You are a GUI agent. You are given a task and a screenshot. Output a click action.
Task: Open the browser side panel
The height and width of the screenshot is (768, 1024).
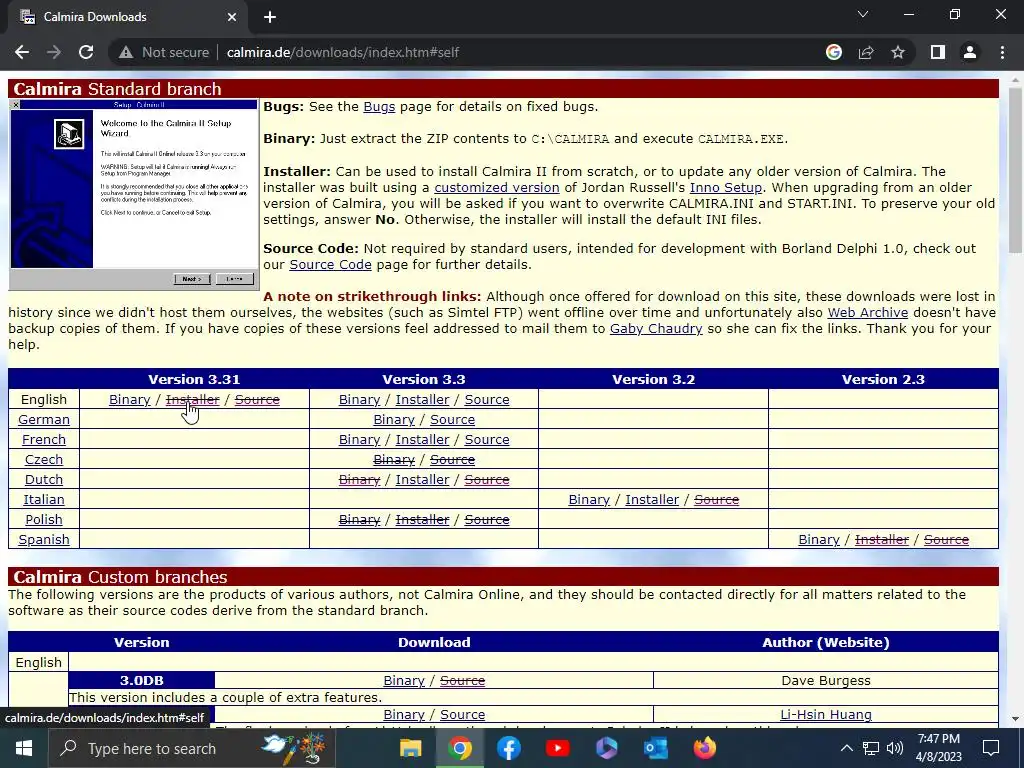938,52
